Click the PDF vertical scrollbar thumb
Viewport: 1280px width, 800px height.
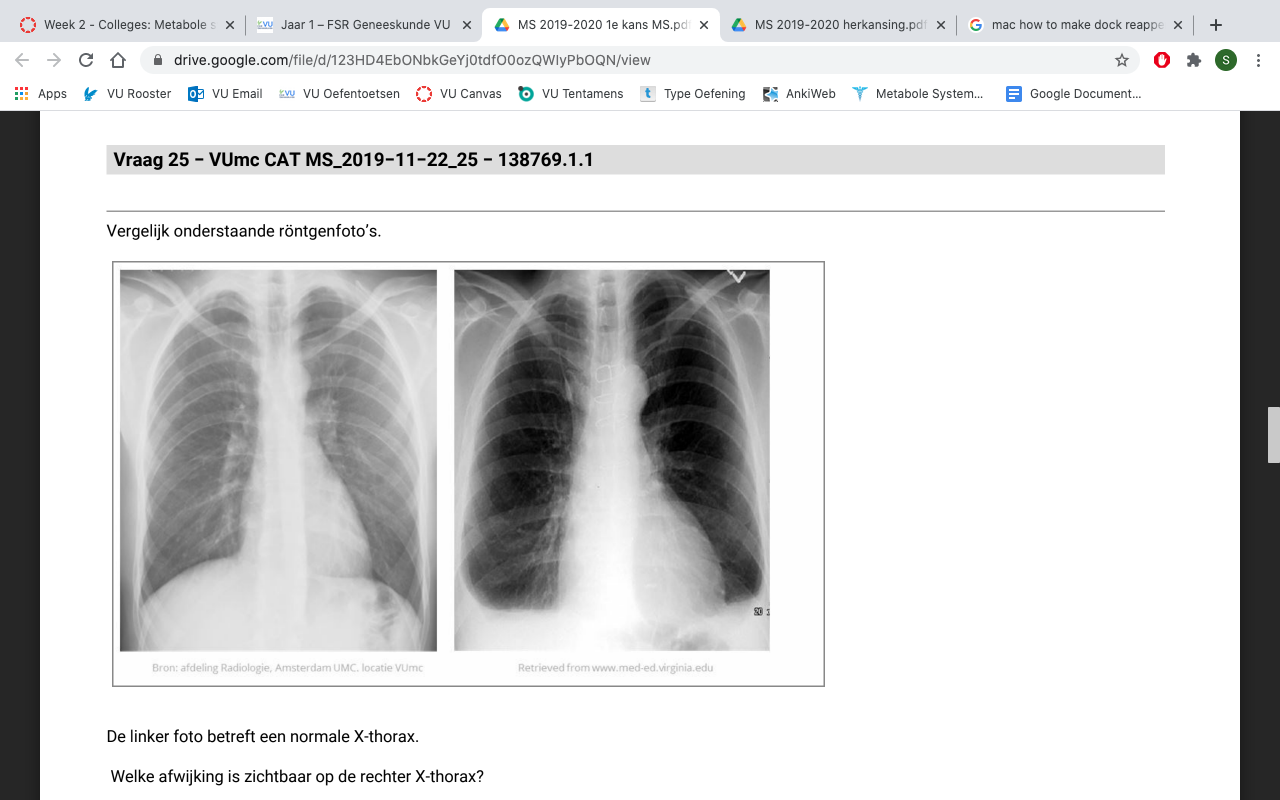coord(1273,434)
